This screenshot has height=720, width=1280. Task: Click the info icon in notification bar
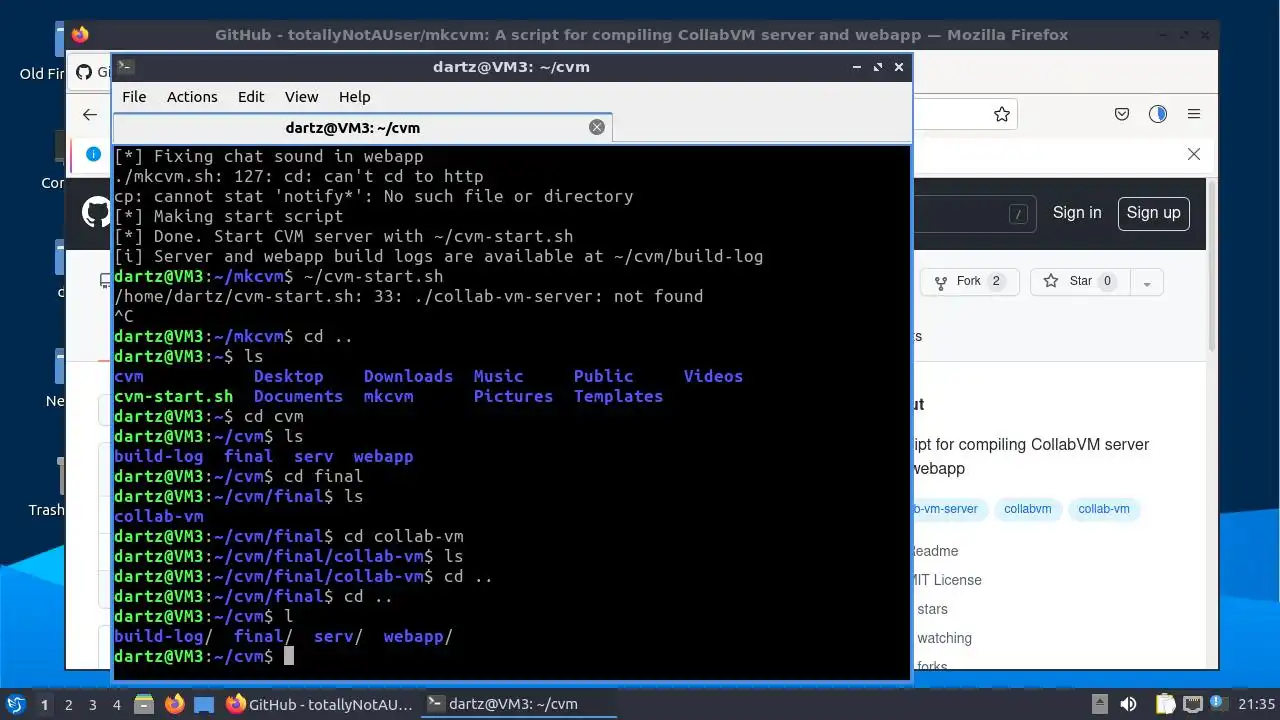(x=93, y=154)
